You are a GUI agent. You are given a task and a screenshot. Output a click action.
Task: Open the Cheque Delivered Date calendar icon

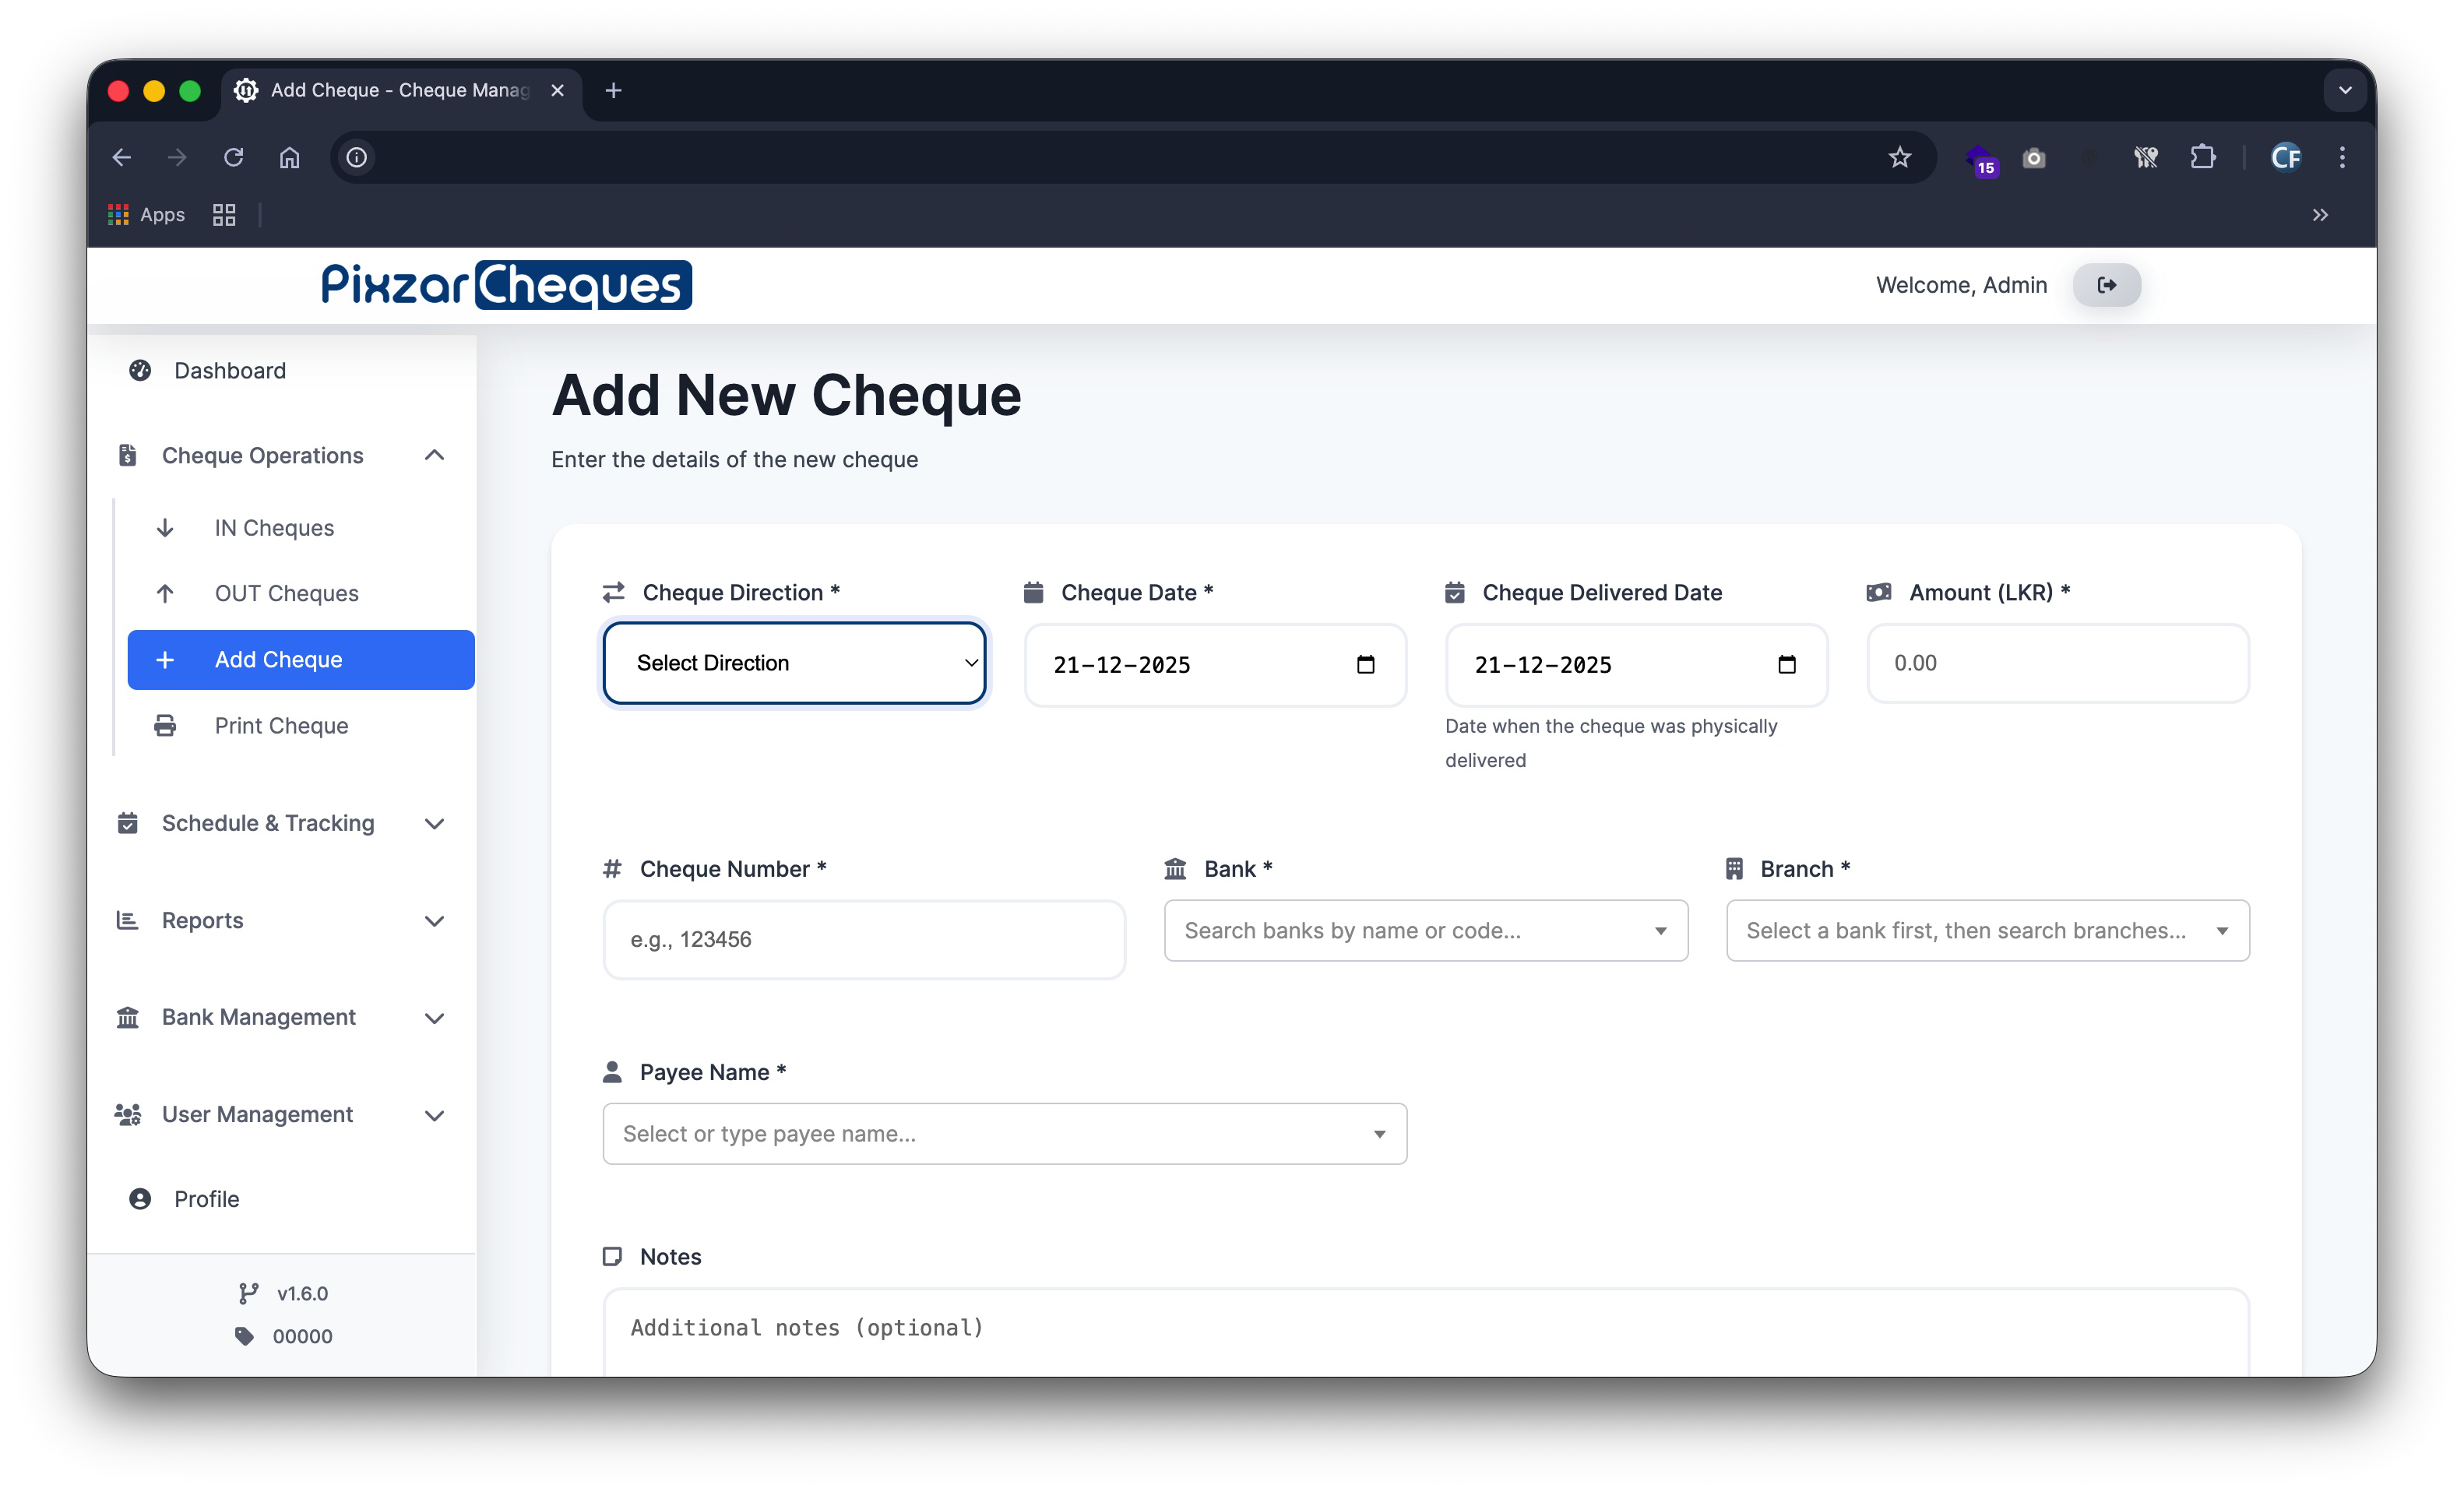pos(1786,665)
